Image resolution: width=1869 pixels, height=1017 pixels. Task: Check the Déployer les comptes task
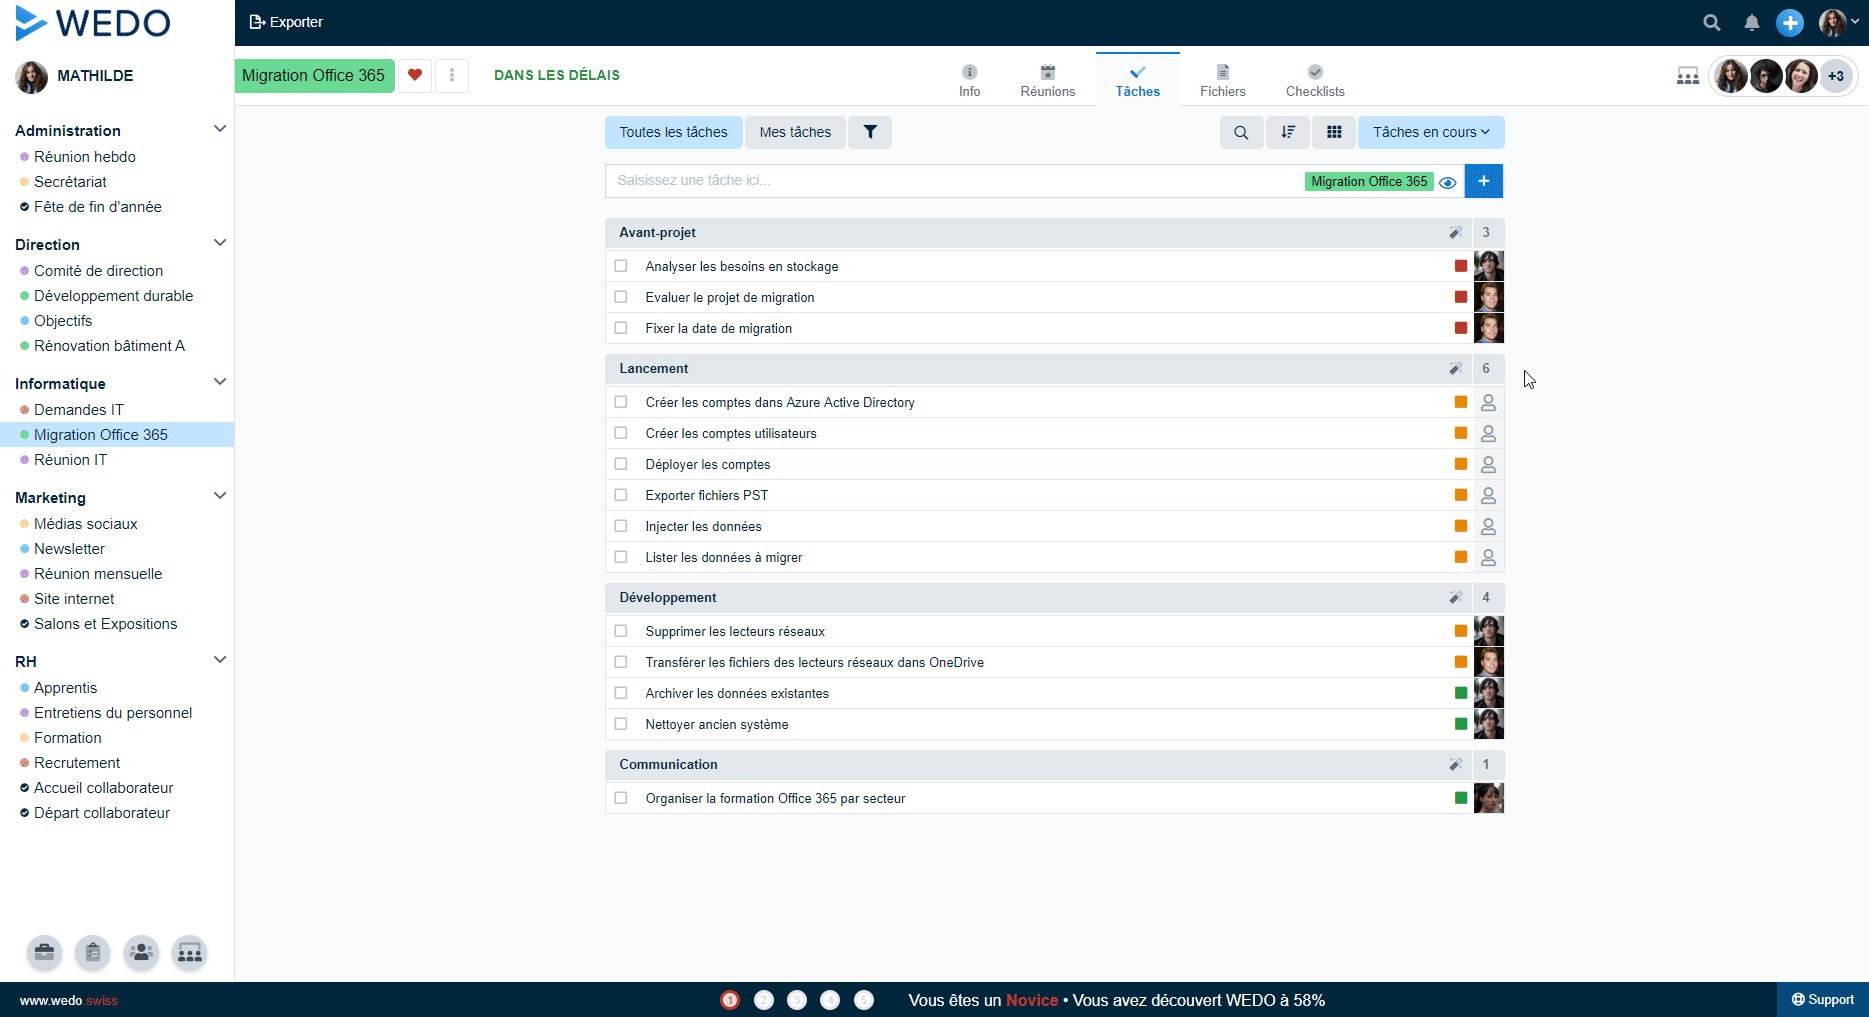621,464
